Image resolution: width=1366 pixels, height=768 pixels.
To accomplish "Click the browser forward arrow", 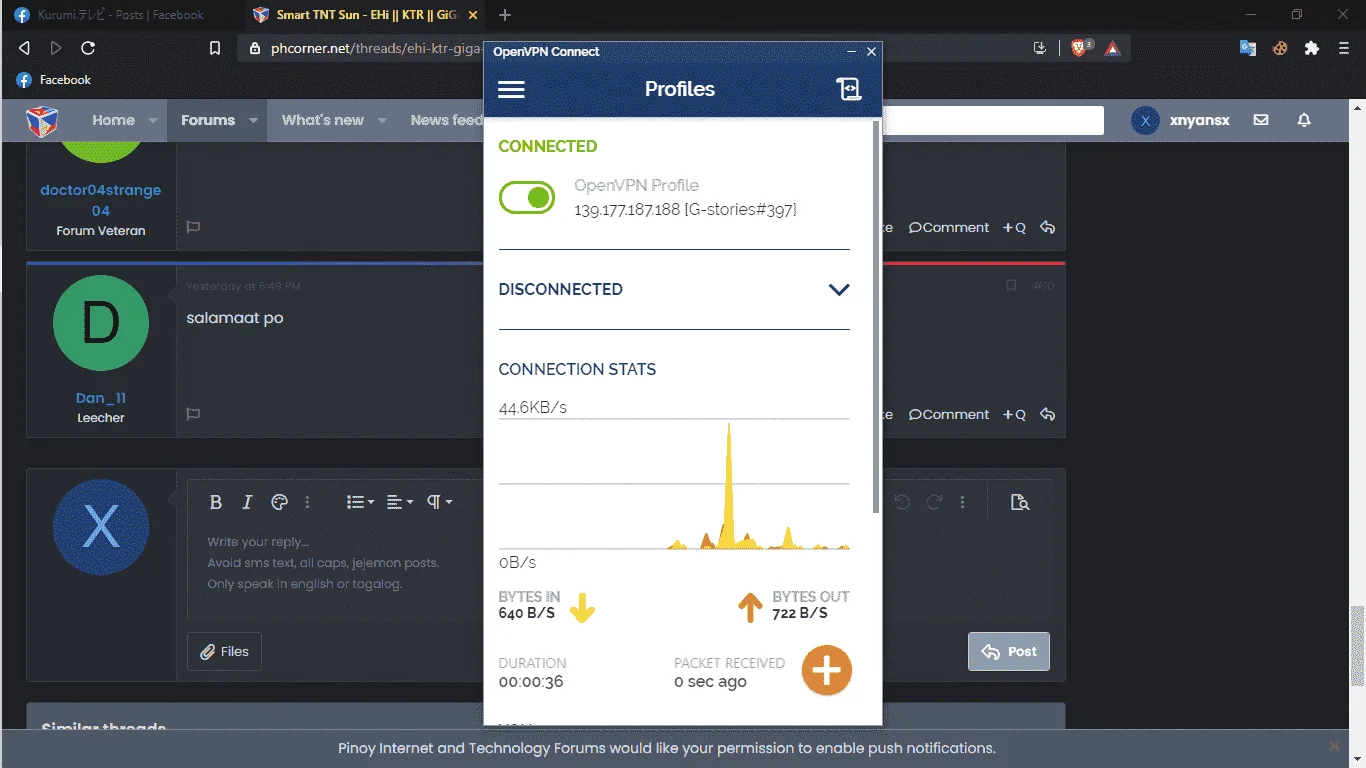I will tap(56, 48).
